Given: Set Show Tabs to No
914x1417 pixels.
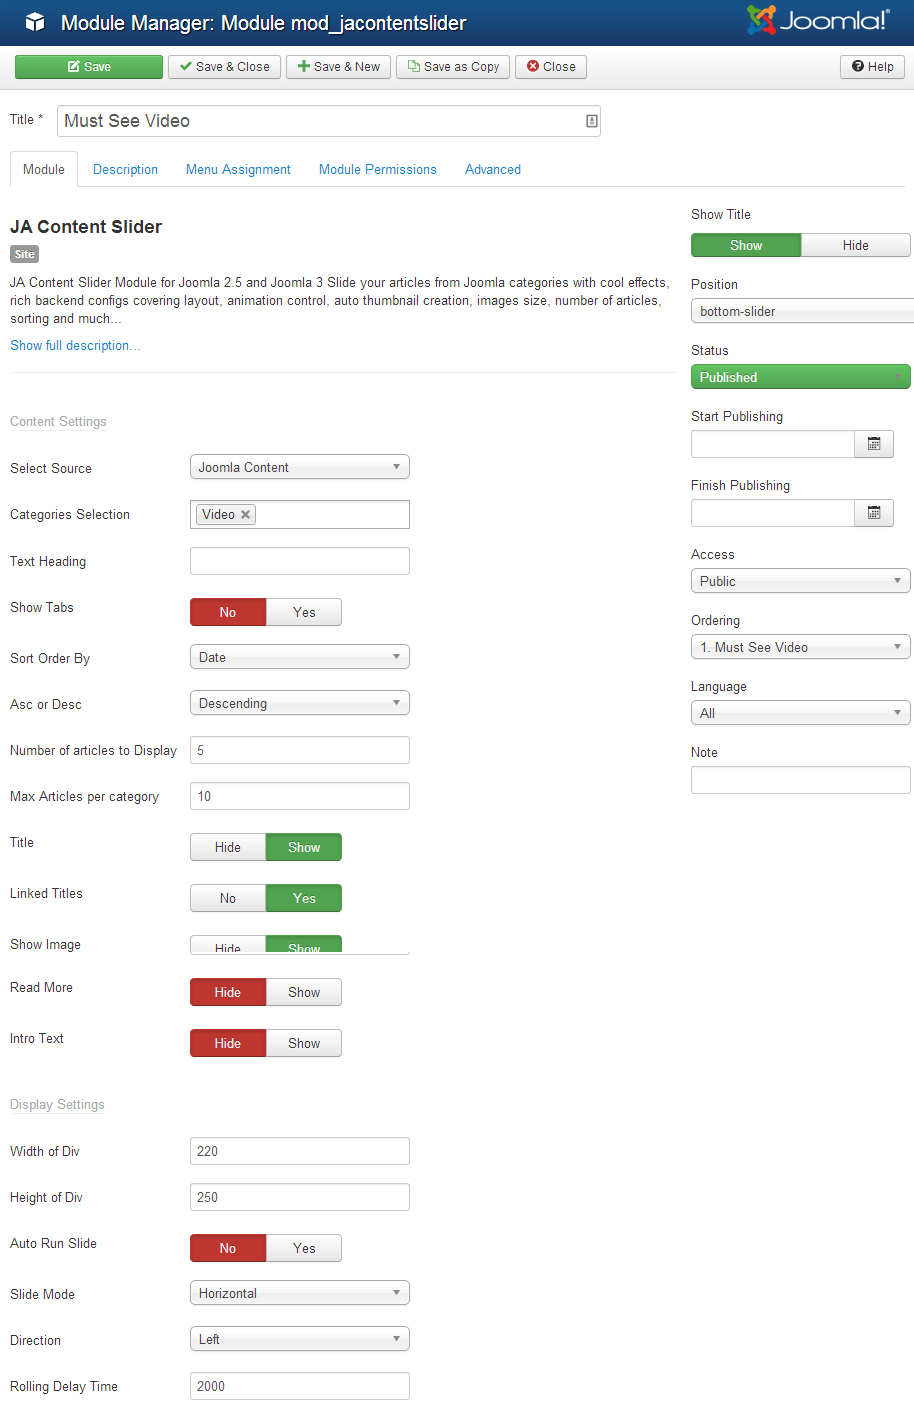Looking at the screenshot, I should pyautogui.click(x=228, y=612).
